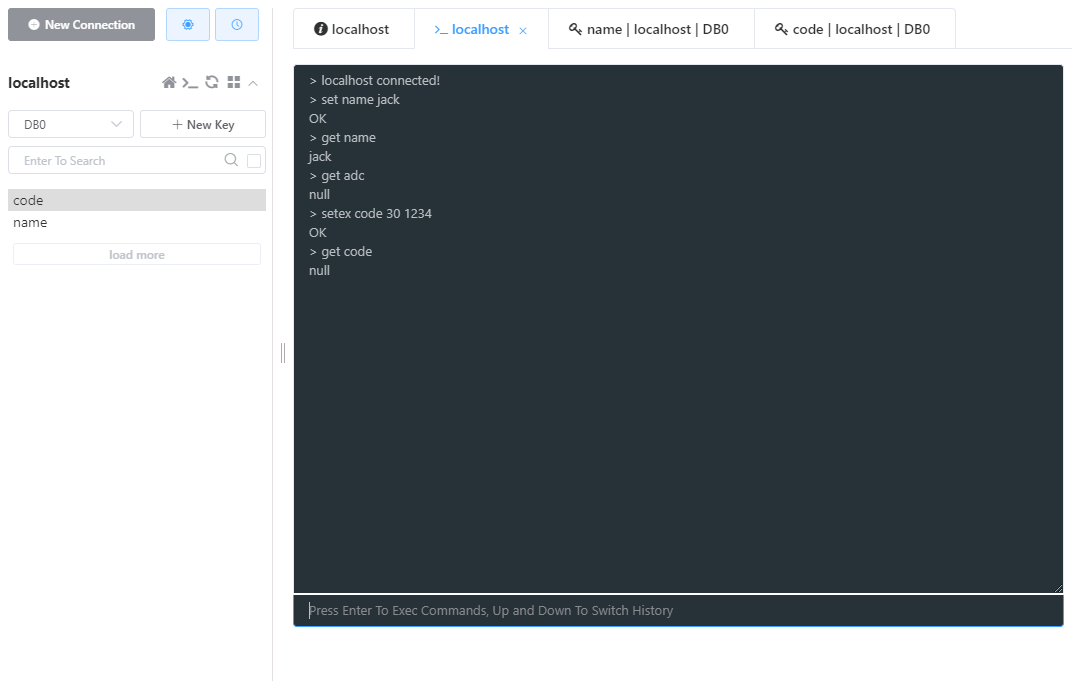Viewport: 1084px width, 689px height.
Task: Click the sidebar splitter handle
Action: coord(283,352)
